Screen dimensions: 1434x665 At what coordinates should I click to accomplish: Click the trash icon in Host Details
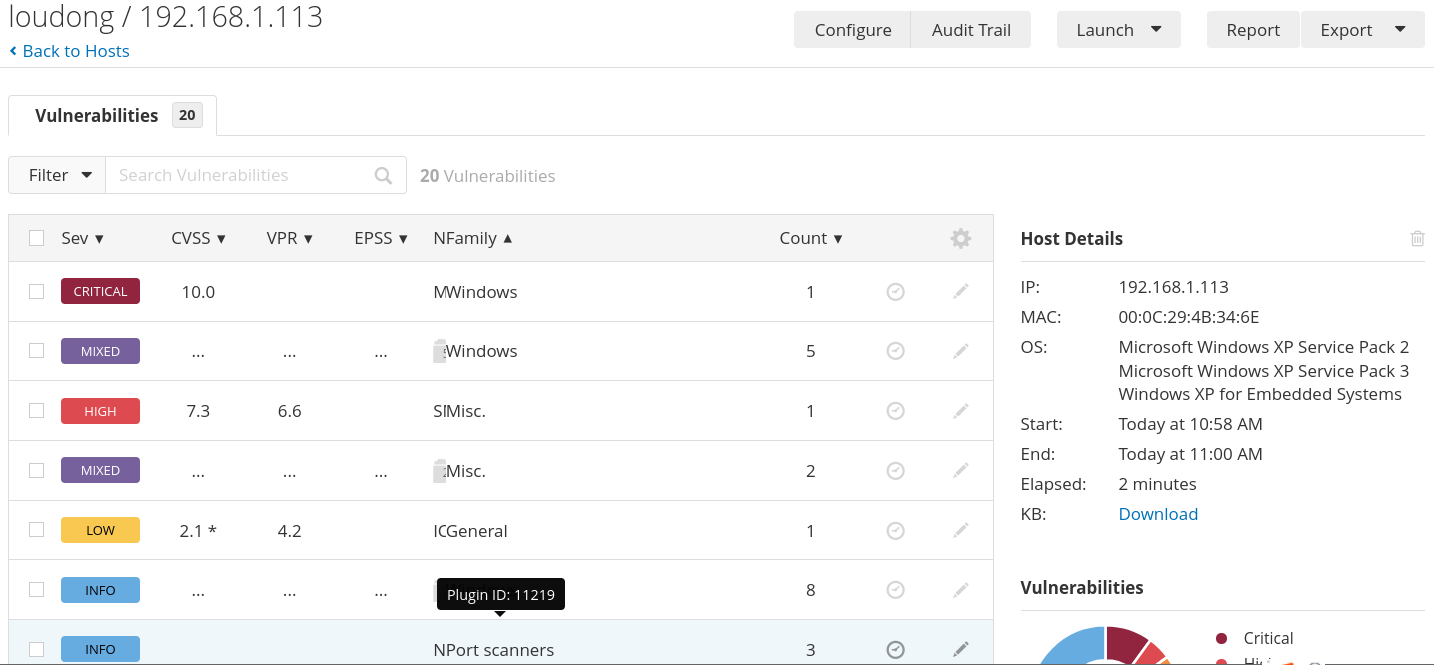click(1417, 238)
